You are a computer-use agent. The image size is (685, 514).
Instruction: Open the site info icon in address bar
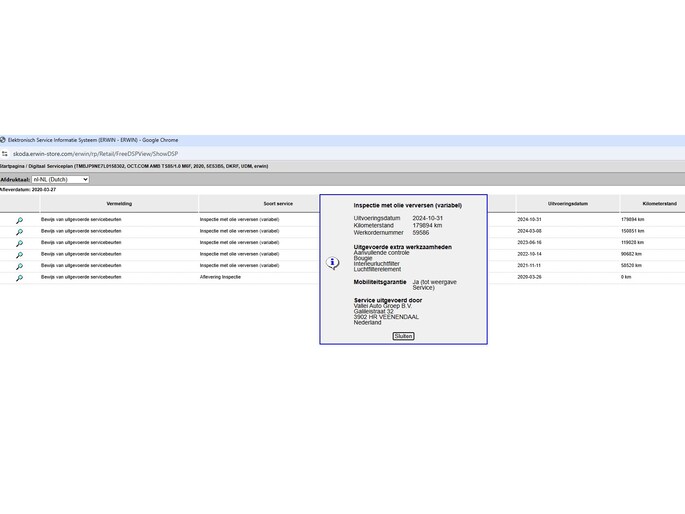tap(5, 154)
